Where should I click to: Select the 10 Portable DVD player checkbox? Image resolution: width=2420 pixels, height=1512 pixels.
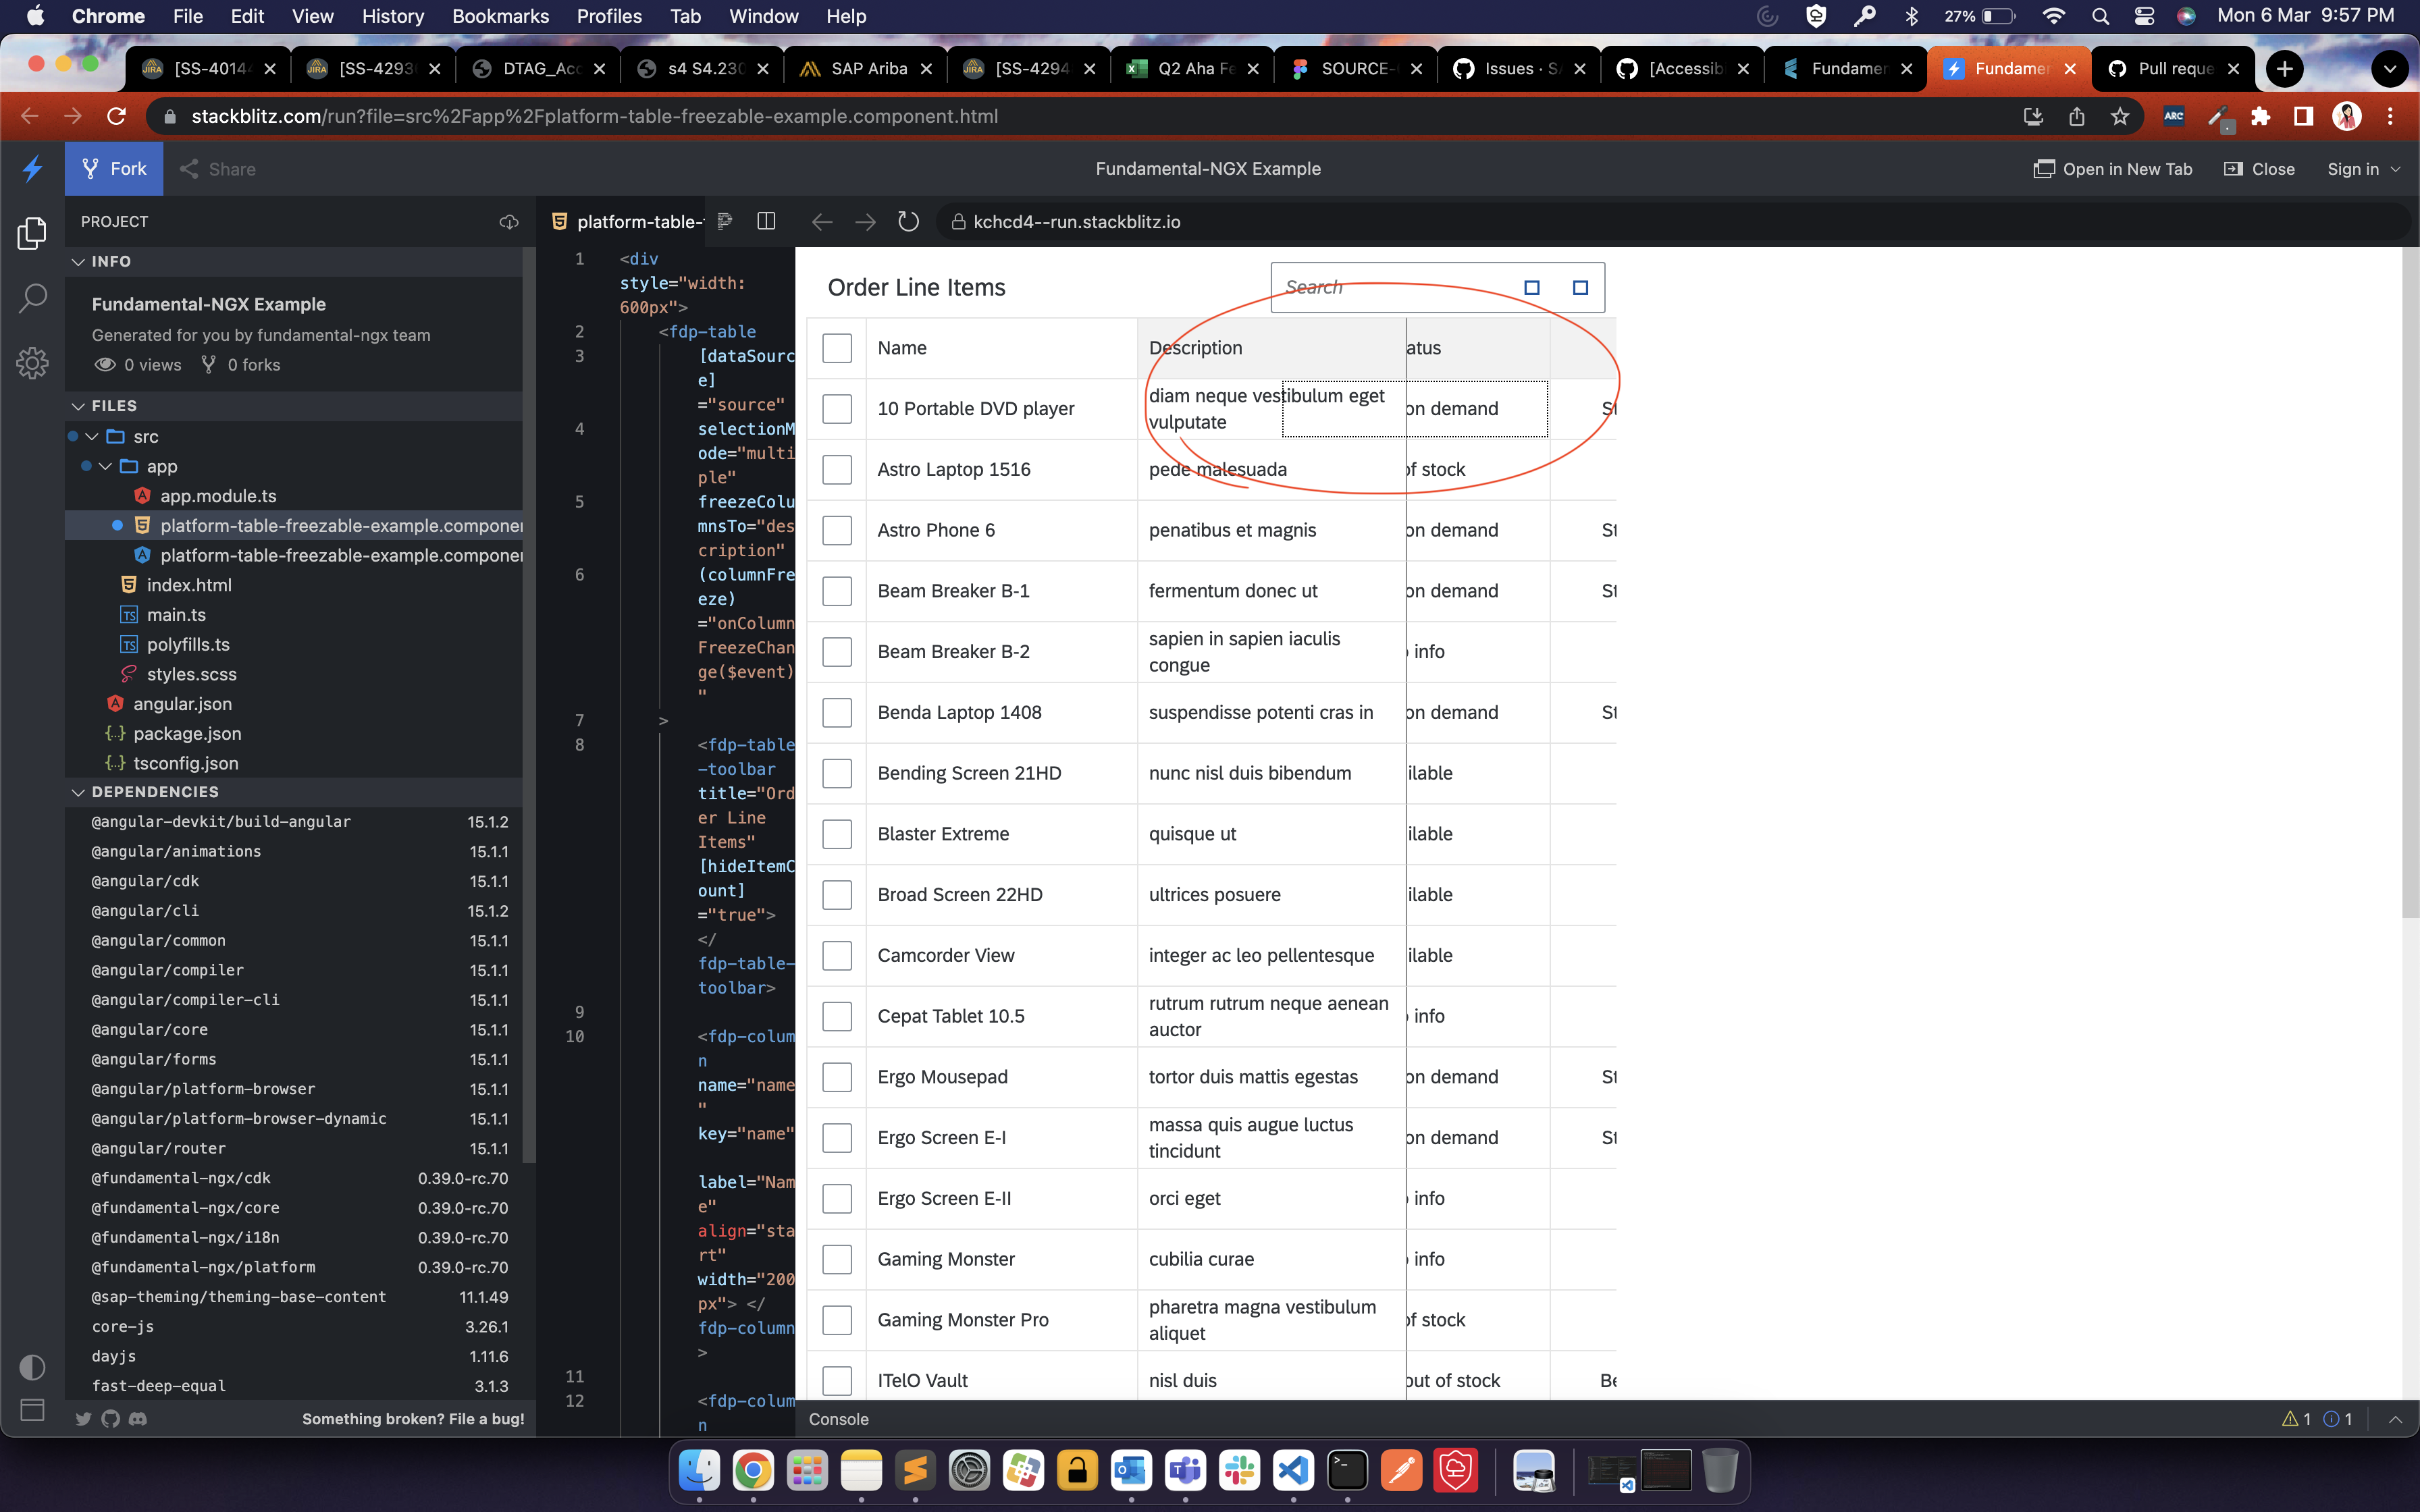click(x=836, y=408)
